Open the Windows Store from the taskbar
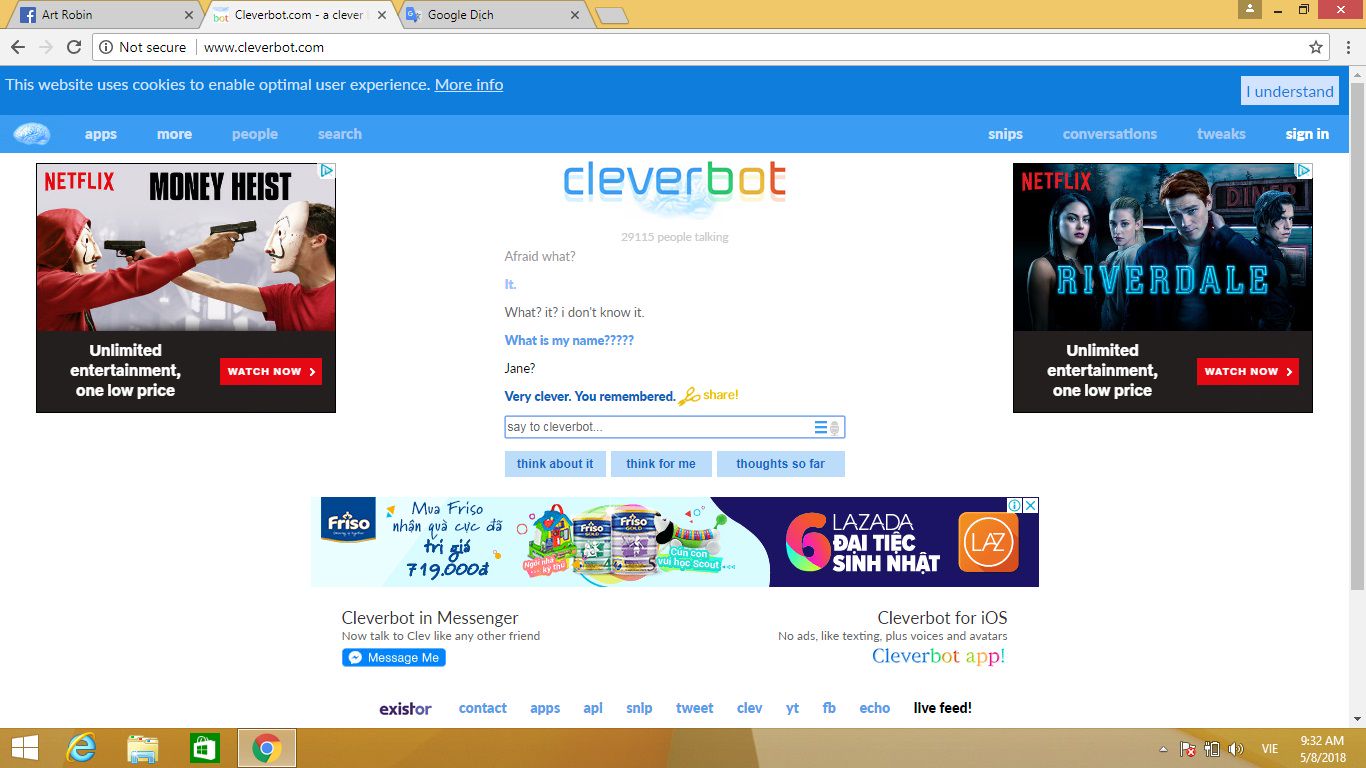This screenshot has width=1366, height=768. (205, 748)
